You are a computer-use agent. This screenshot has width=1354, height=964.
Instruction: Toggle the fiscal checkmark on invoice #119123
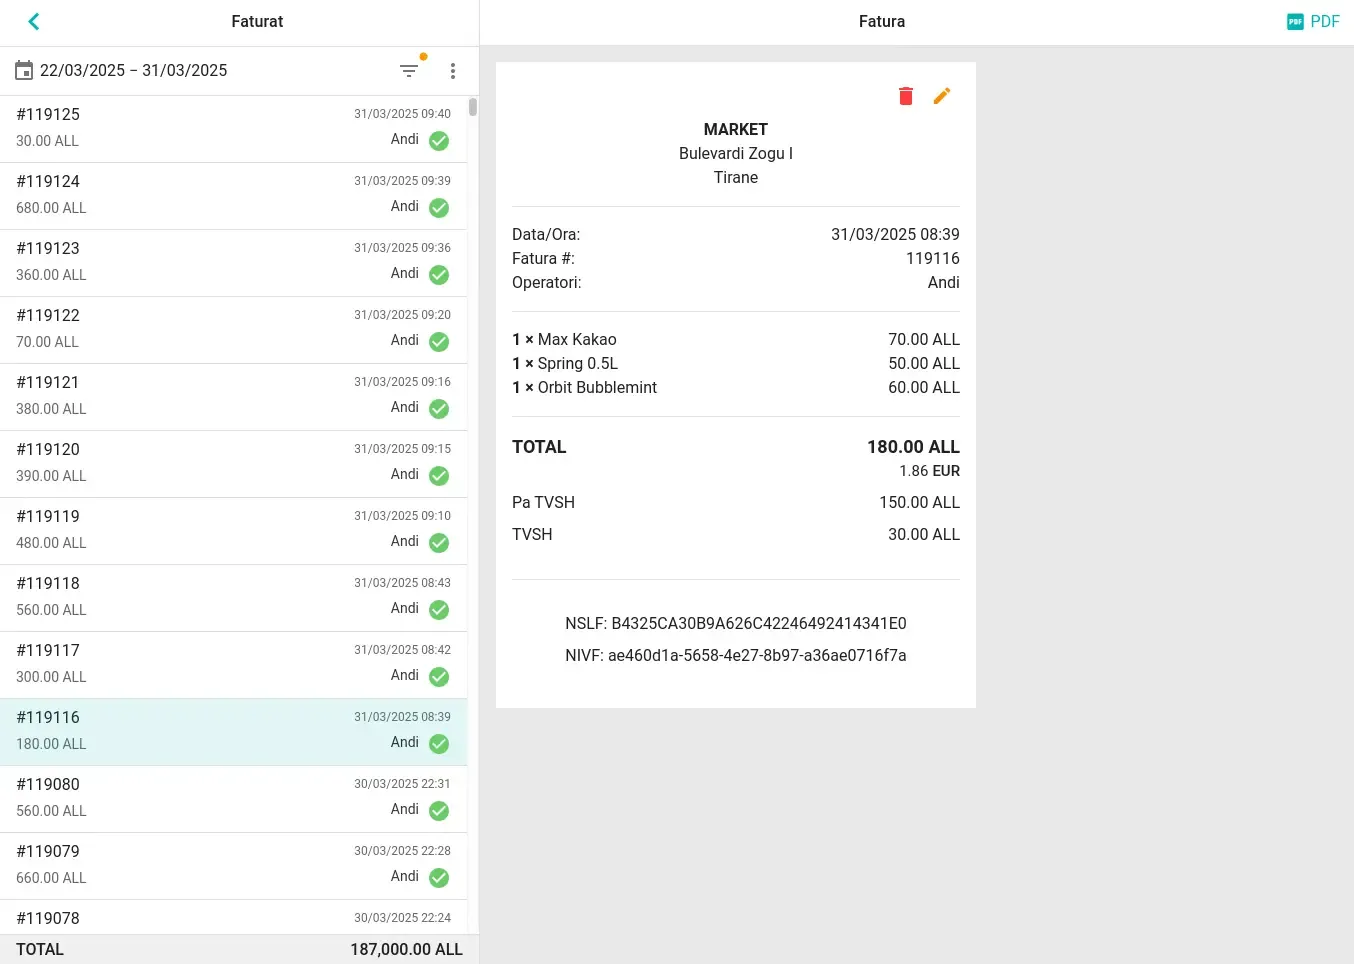438,274
